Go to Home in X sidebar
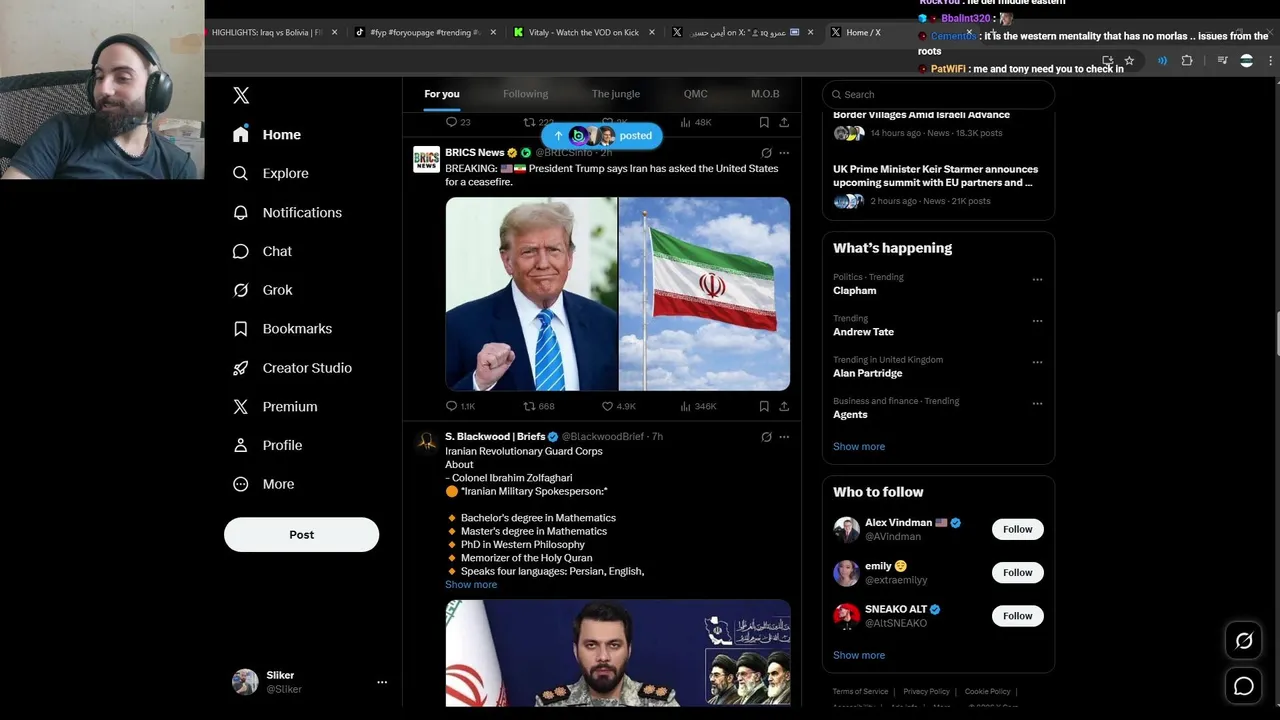This screenshot has height=720, width=1280. 266,134
